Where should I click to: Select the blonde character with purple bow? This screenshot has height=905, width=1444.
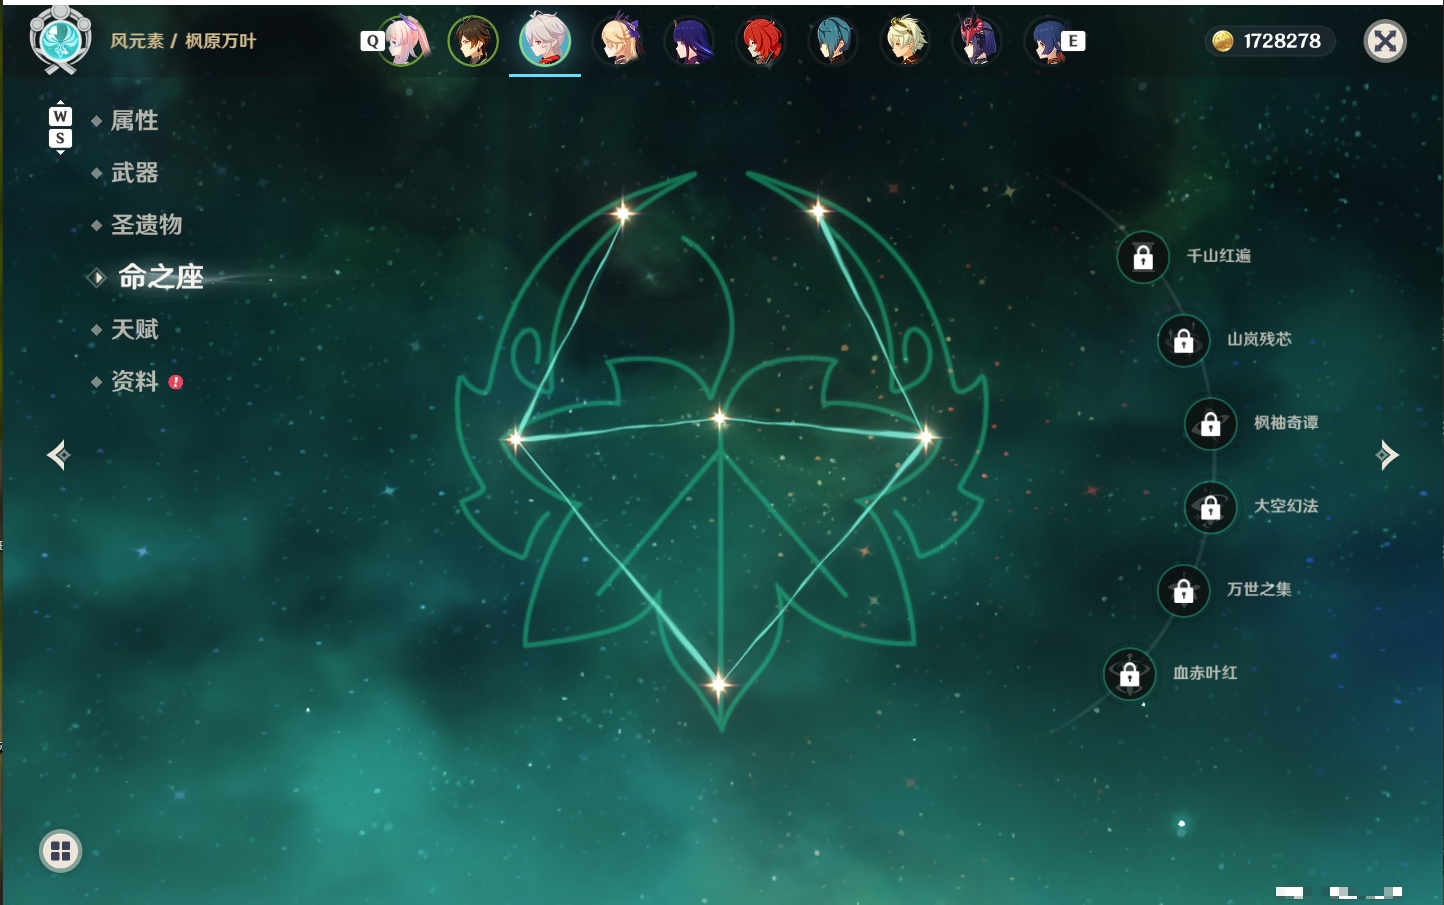(619, 41)
